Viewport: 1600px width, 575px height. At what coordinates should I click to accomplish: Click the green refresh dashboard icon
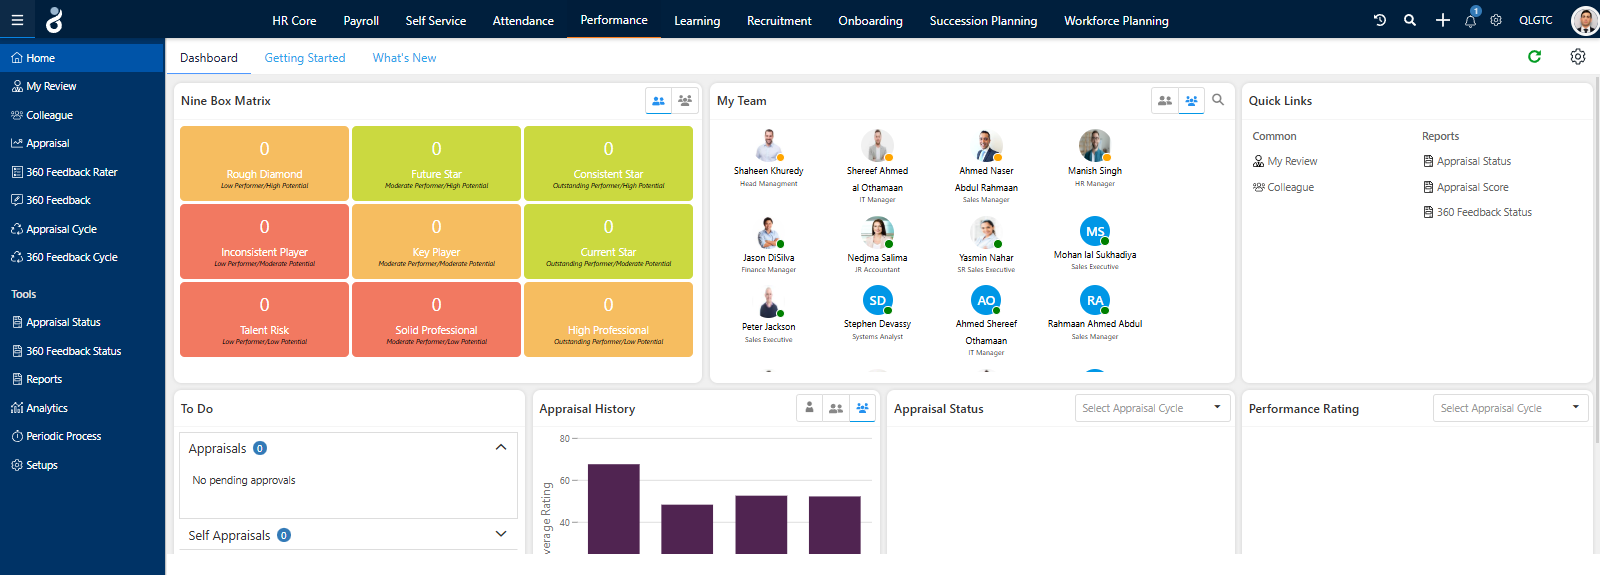pos(1535,57)
